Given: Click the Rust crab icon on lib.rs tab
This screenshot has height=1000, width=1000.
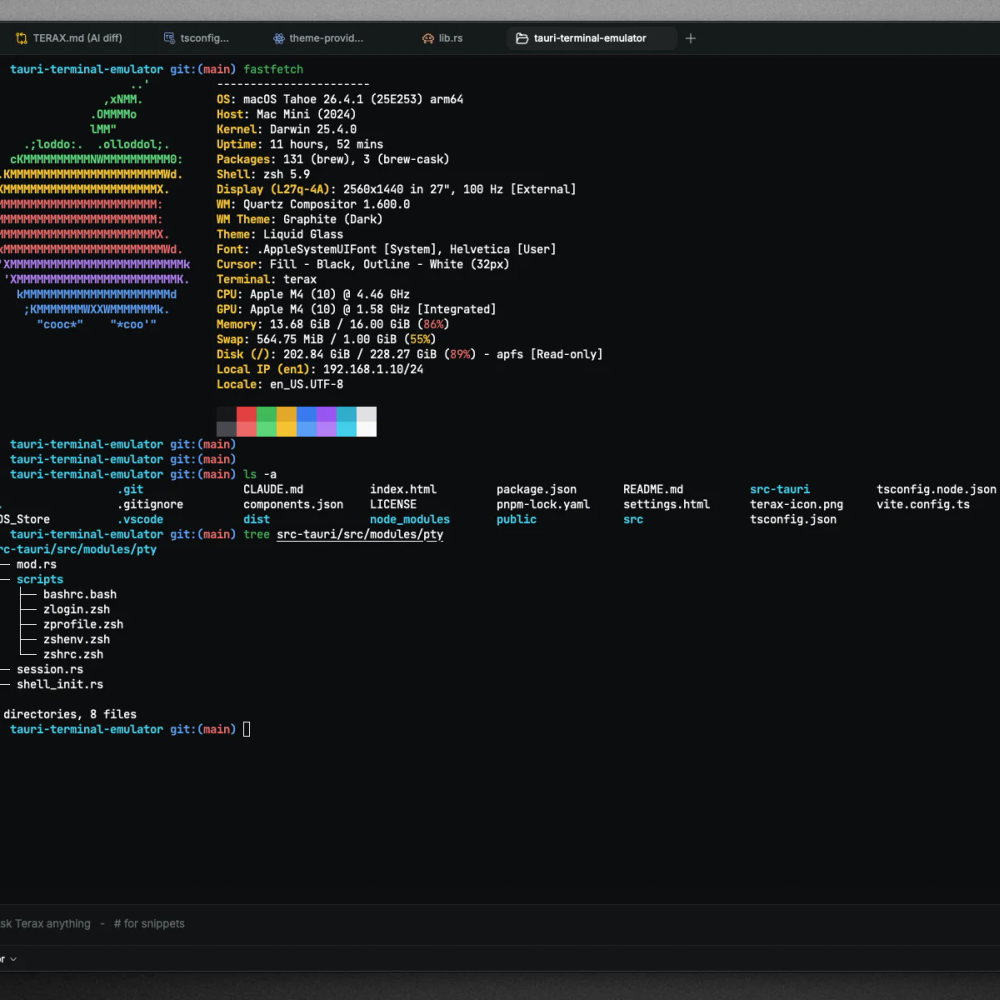Looking at the screenshot, I should point(428,38).
